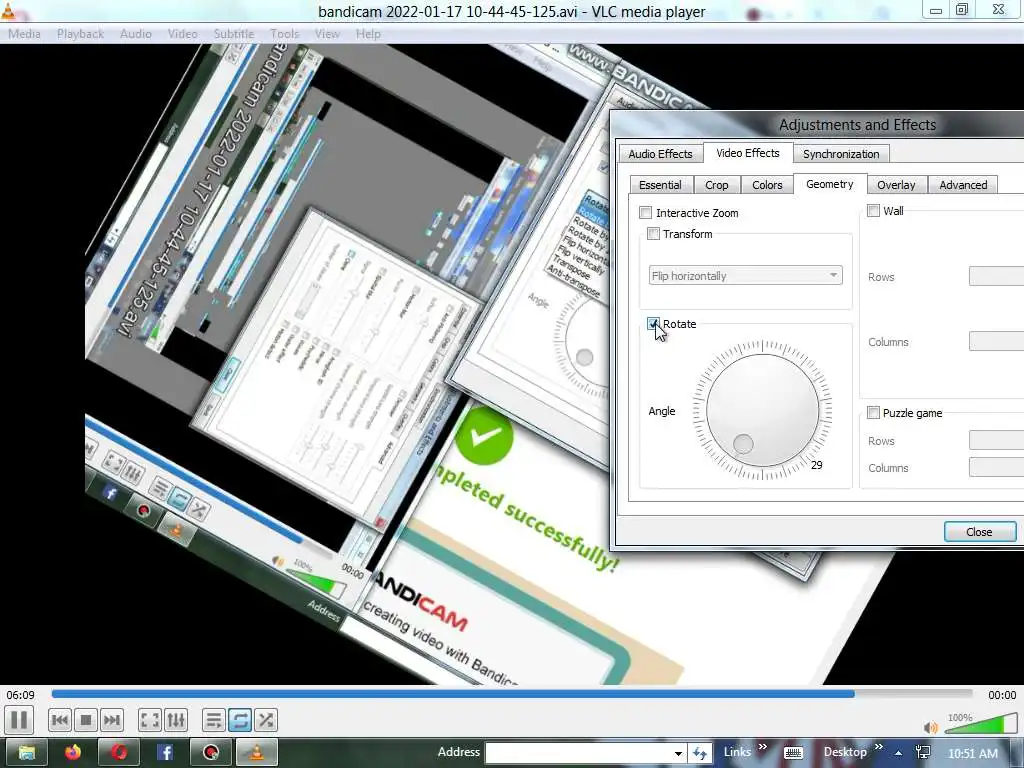Enable the Transform checkbox
Image resolution: width=1024 pixels, height=768 pixels.
click(x=653, y=234)
